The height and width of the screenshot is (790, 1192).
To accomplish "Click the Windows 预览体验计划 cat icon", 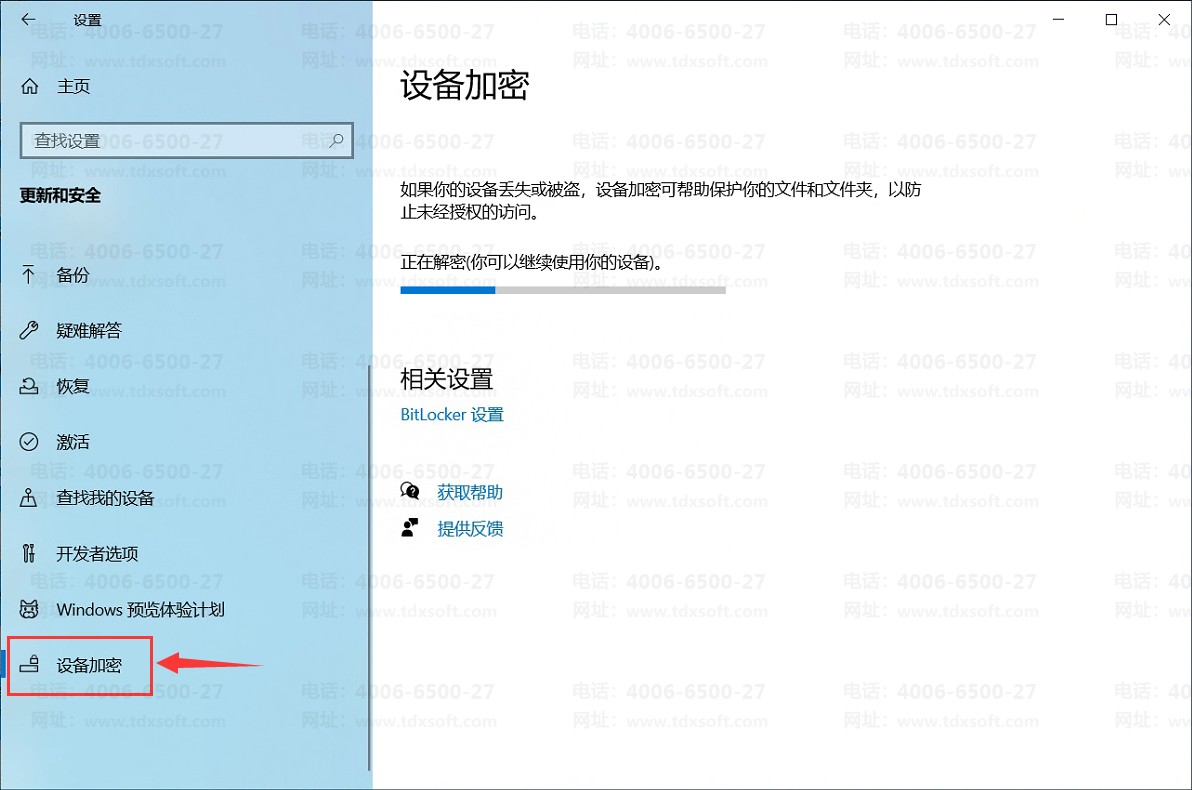I will coord(29,609).
